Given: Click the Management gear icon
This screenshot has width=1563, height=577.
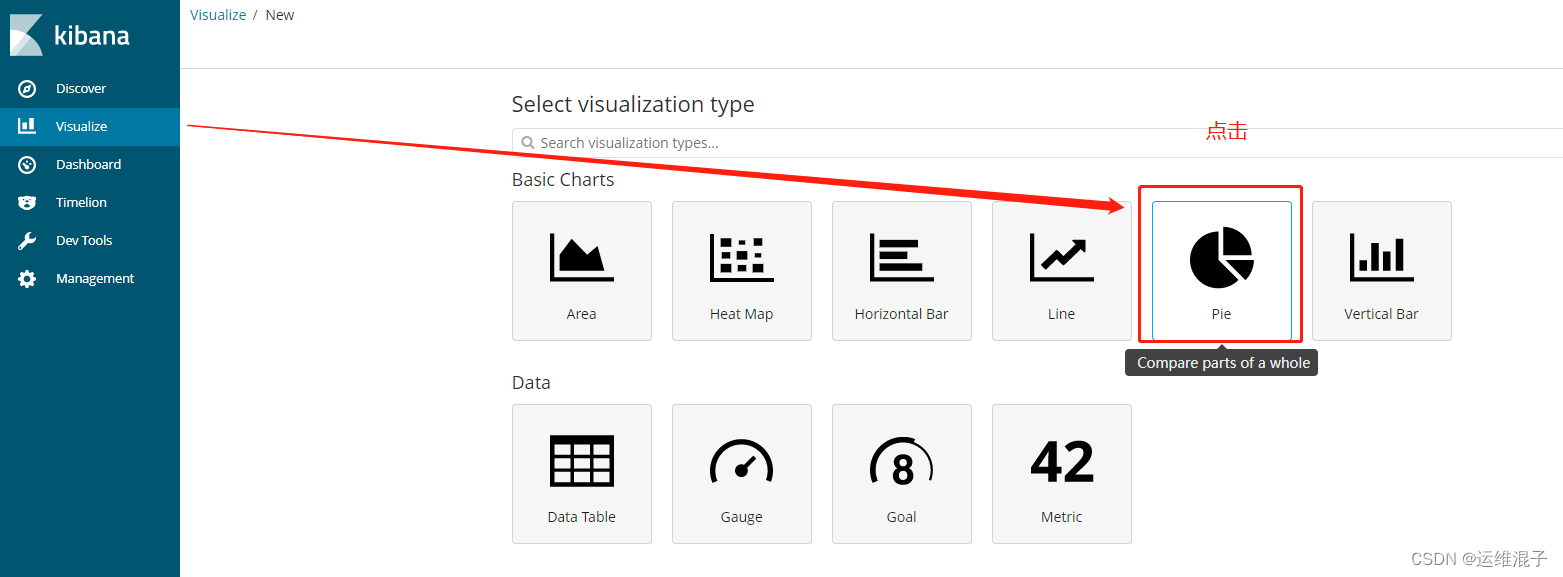Looking at the screenshot, I should point(27,279).
